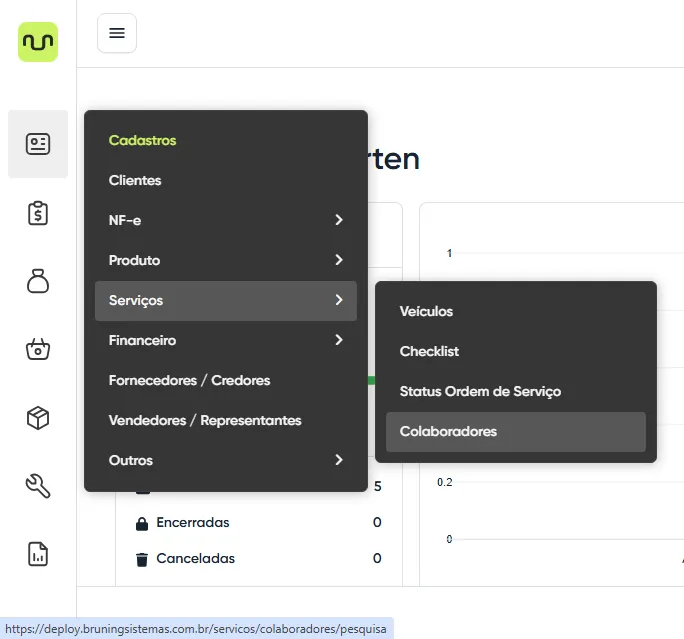Open Fornecedores / Credores menu item
This screenshot has height=639, width=684.
click(x=189, y=380)
